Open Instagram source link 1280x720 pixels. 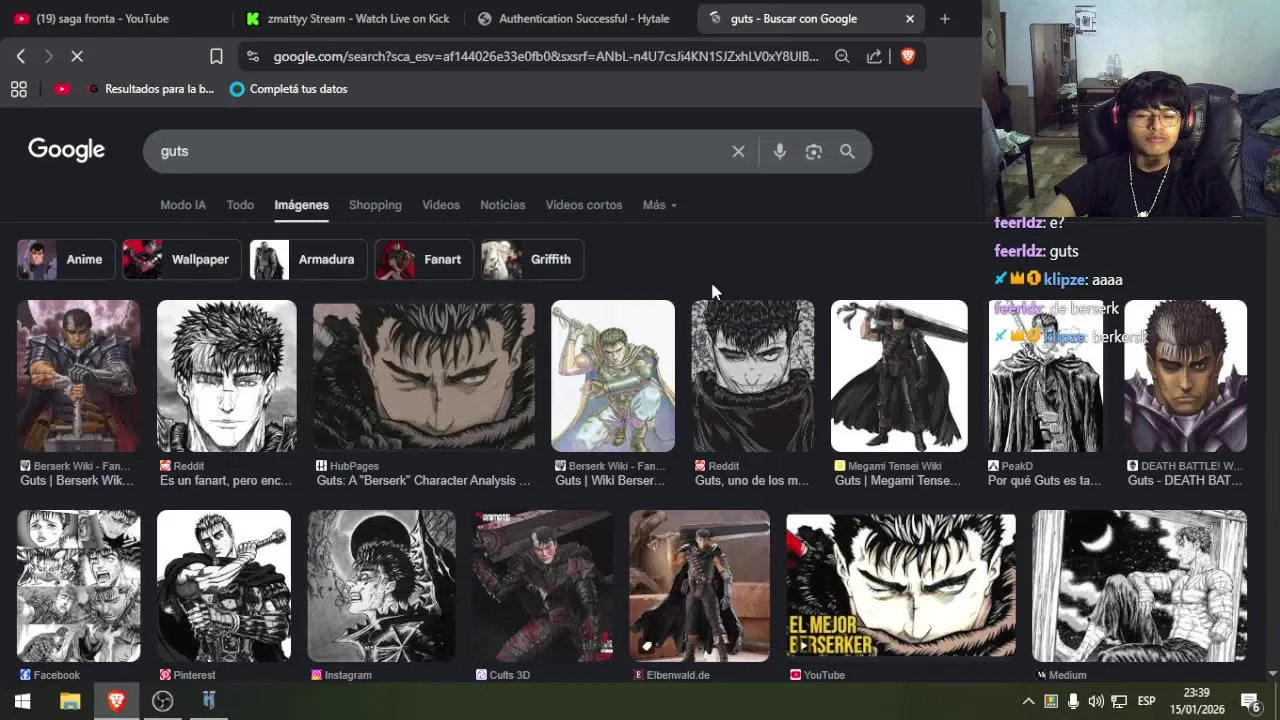342,675
